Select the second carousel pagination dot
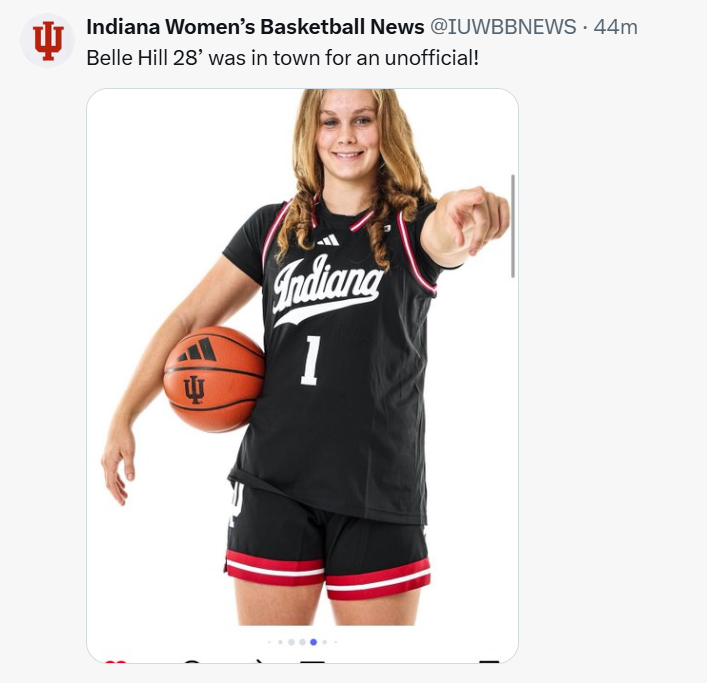707x683 pixels. [x=280, y=642]
